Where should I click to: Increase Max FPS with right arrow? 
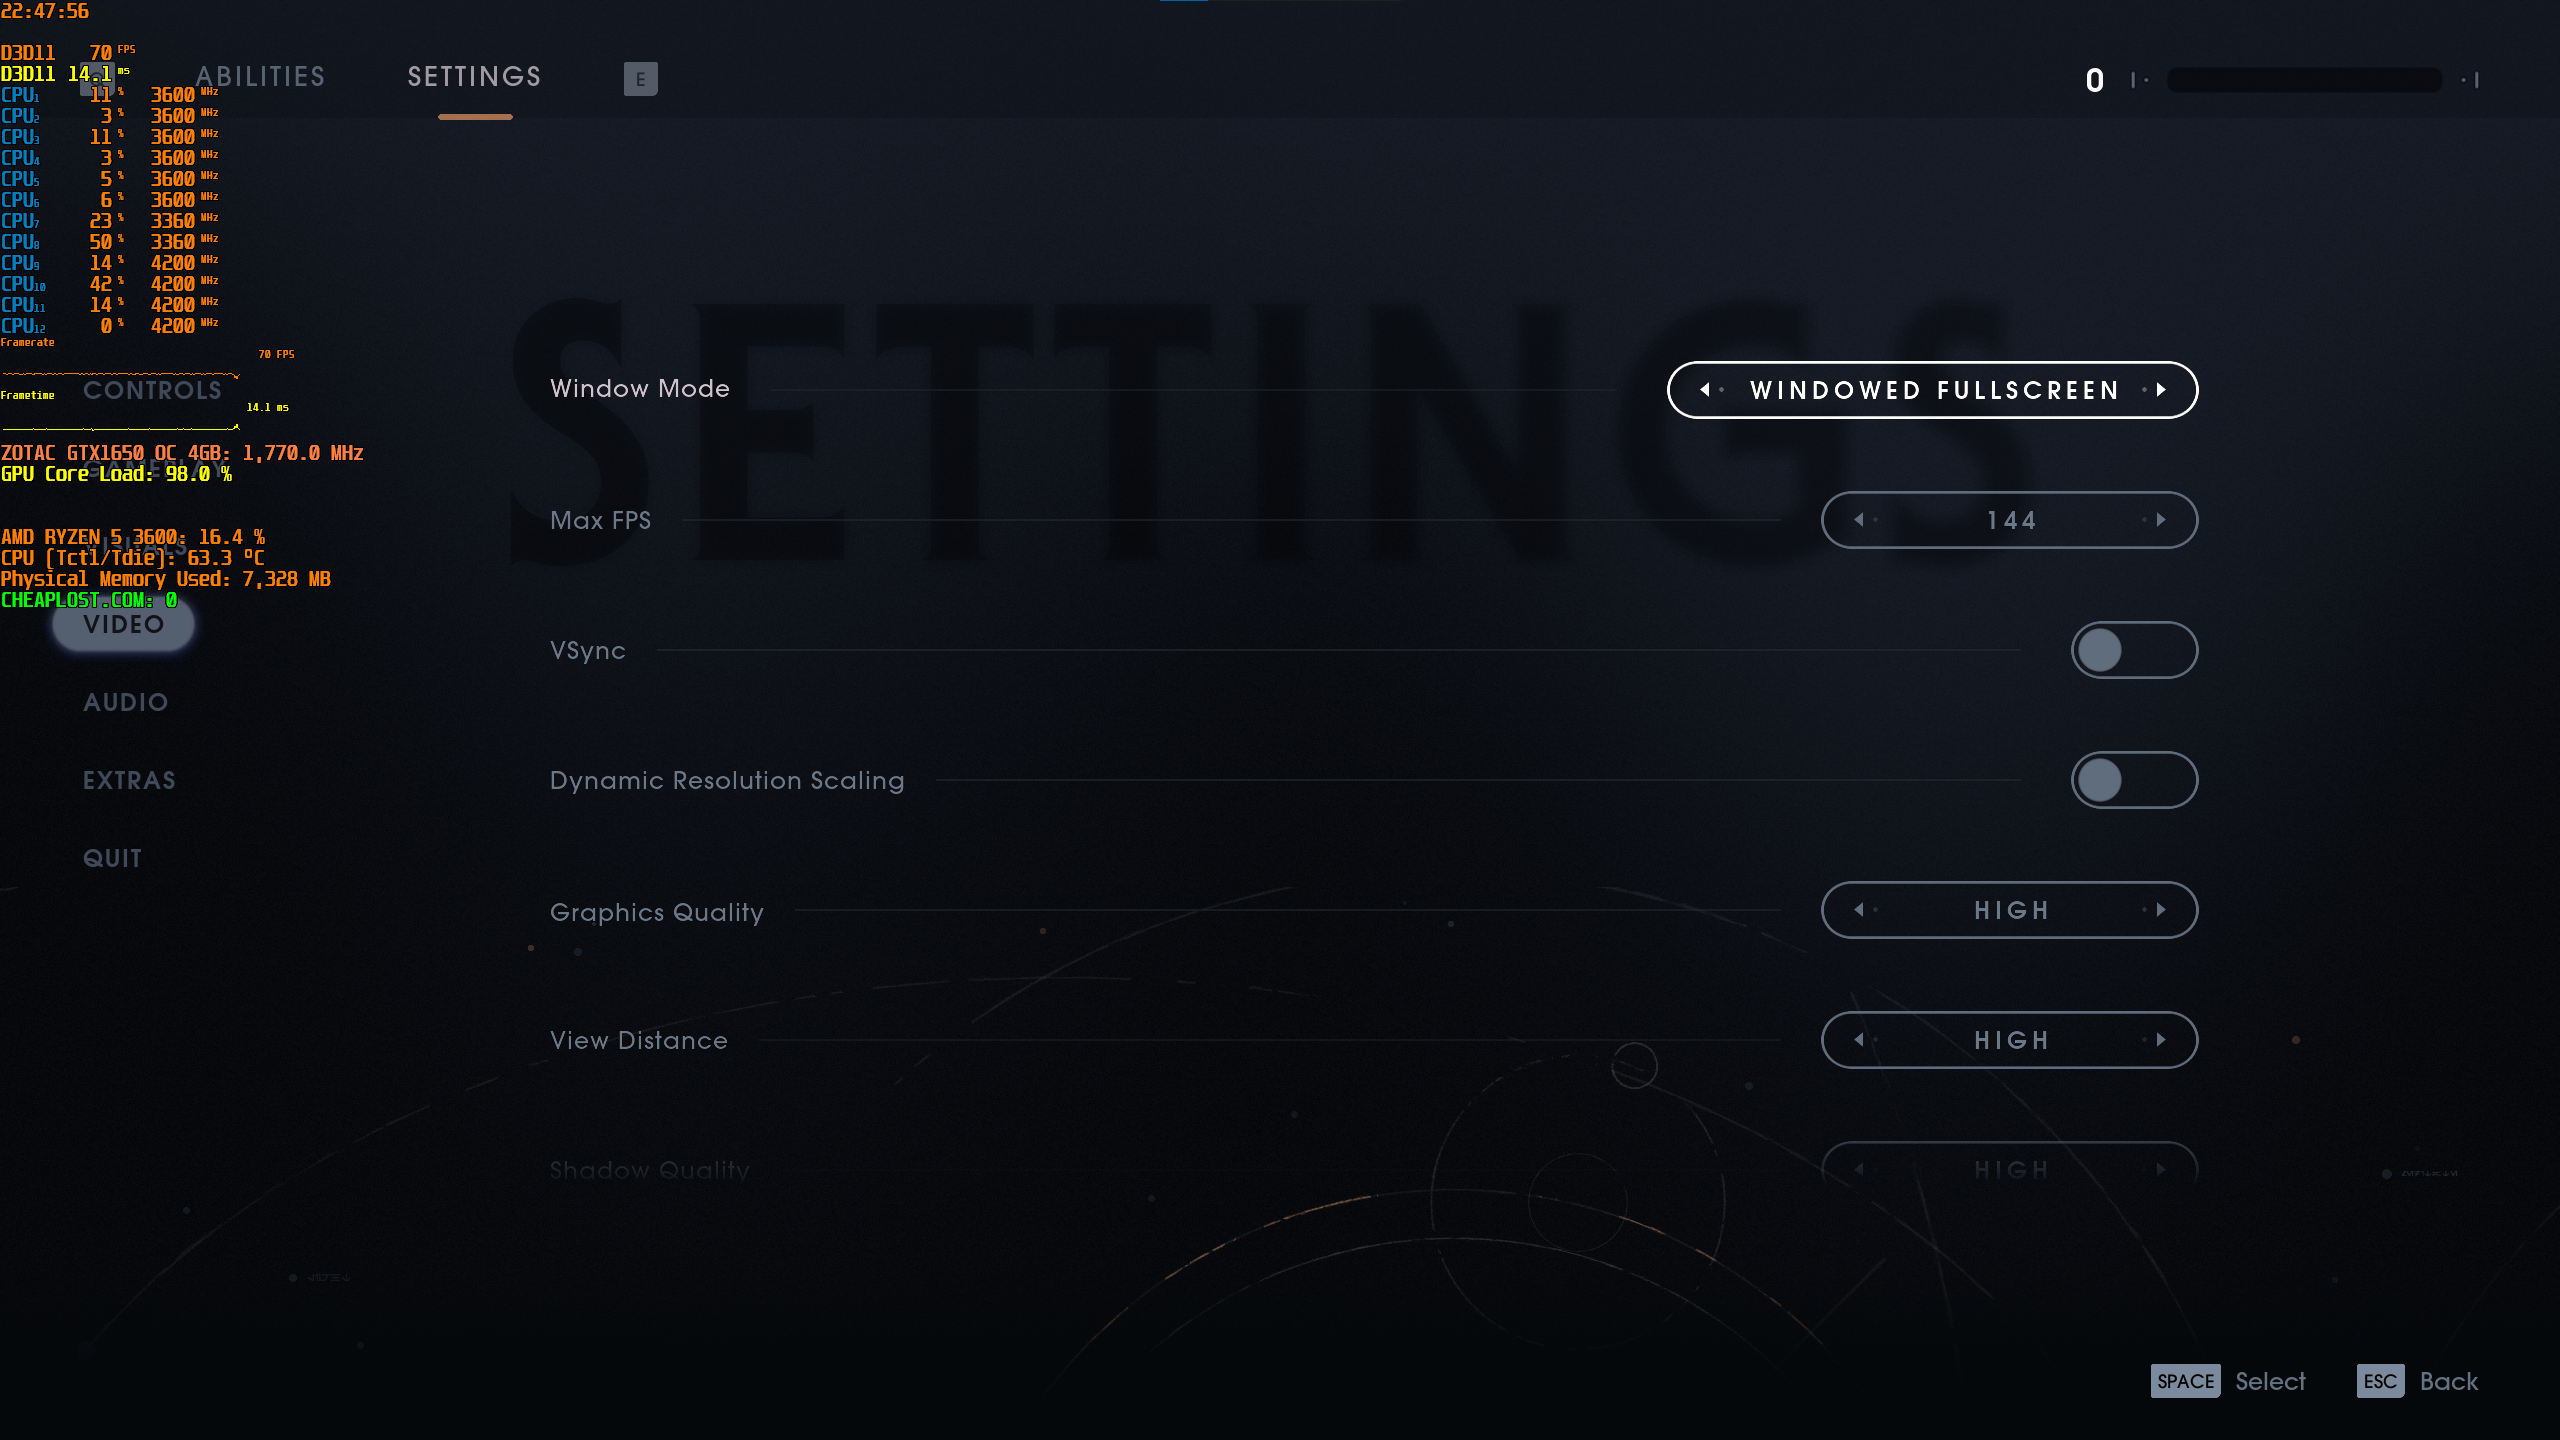click(x=2161, y=520)
